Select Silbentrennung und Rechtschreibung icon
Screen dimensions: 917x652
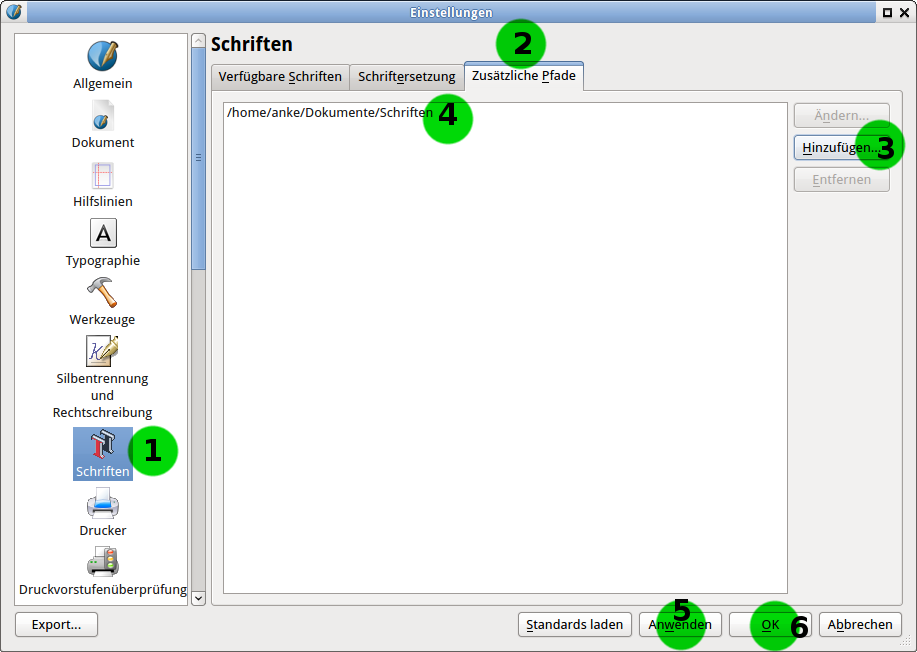102,352
